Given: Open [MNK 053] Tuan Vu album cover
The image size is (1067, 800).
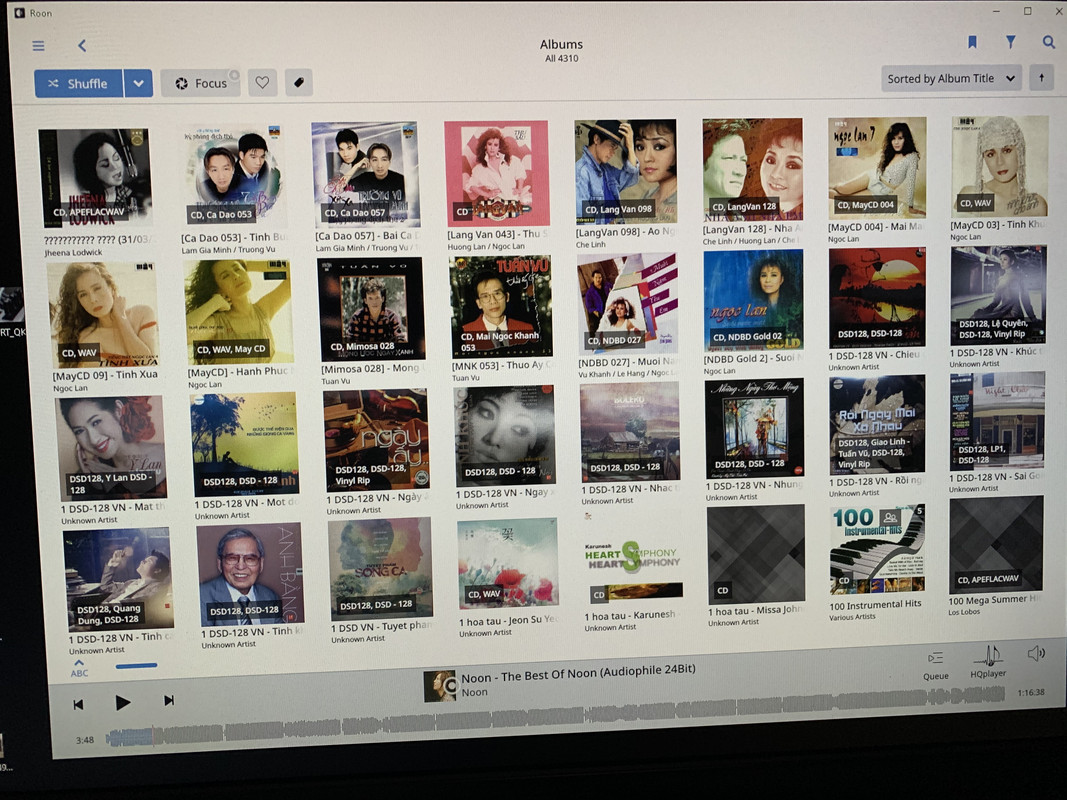Looking at the screenshot, I should (x=501, y=307).
